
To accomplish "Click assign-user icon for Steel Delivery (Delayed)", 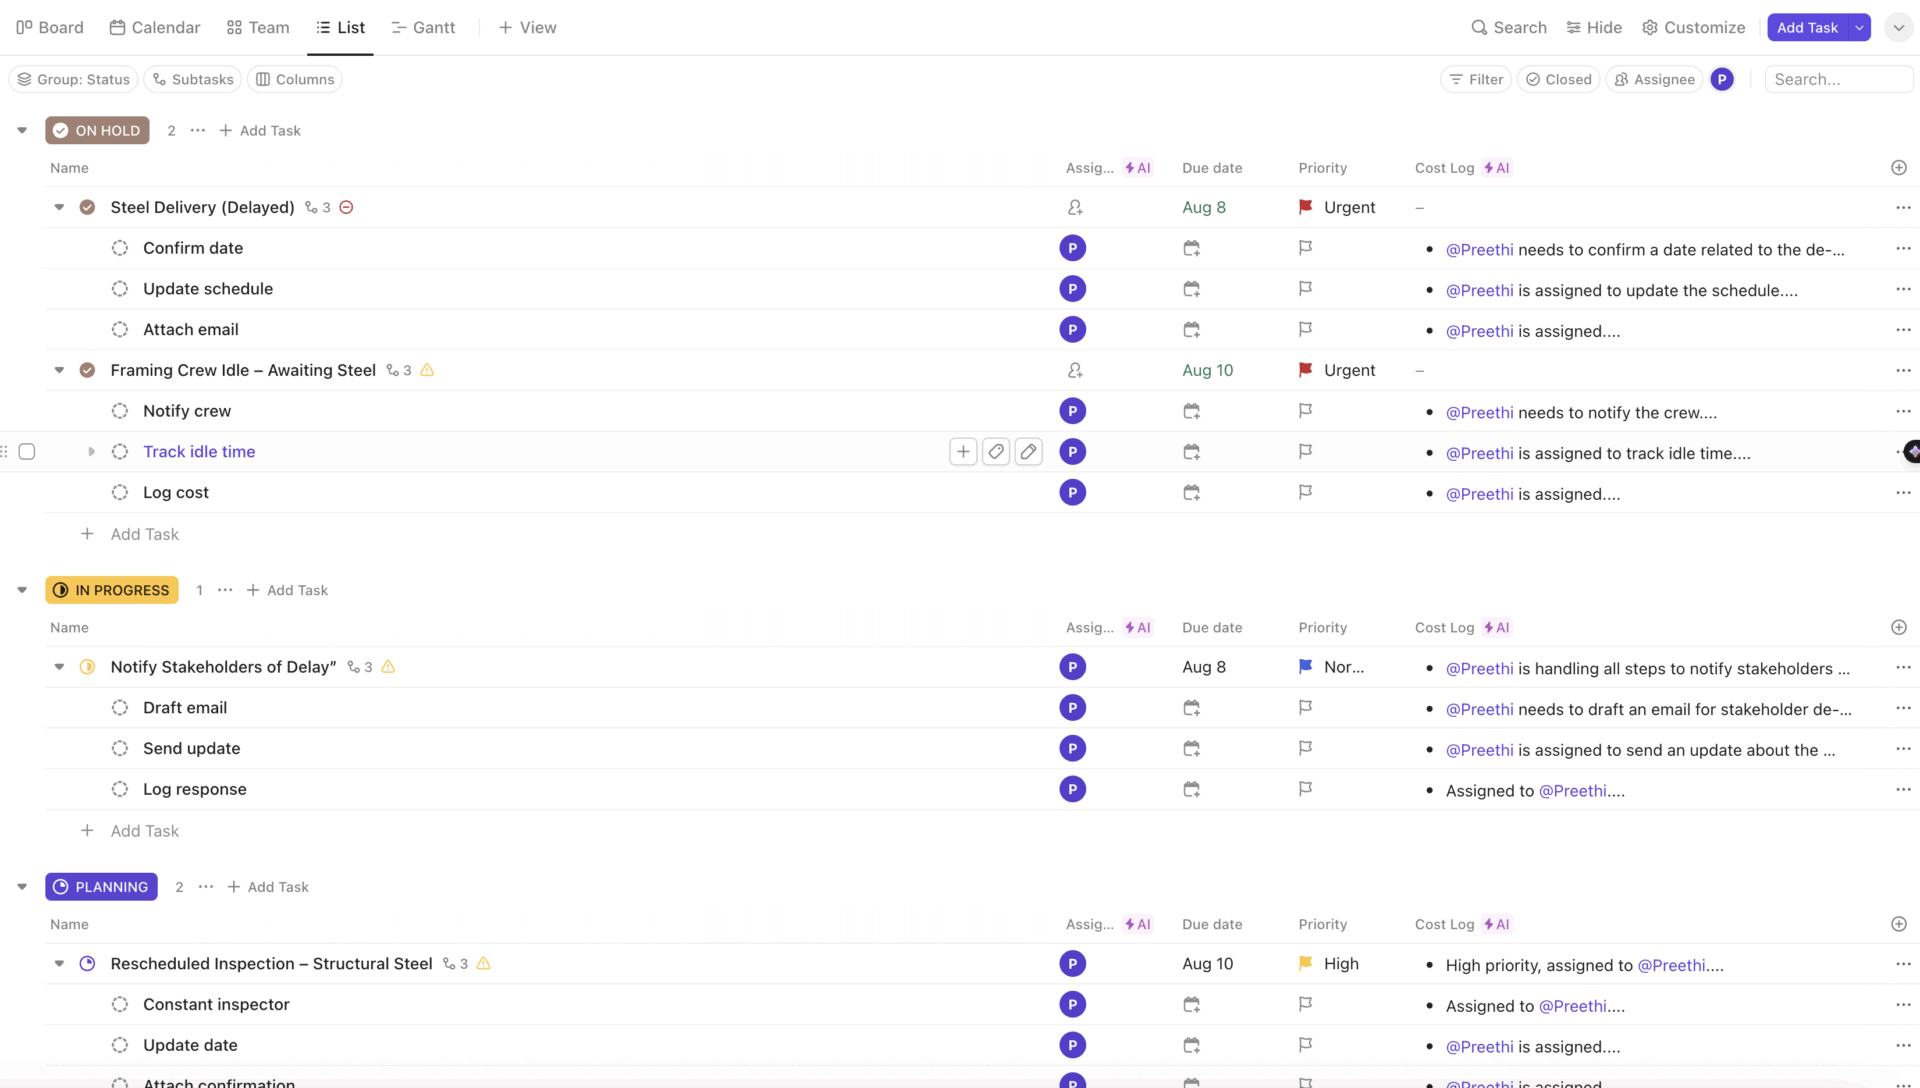I will click(1074, 207).
